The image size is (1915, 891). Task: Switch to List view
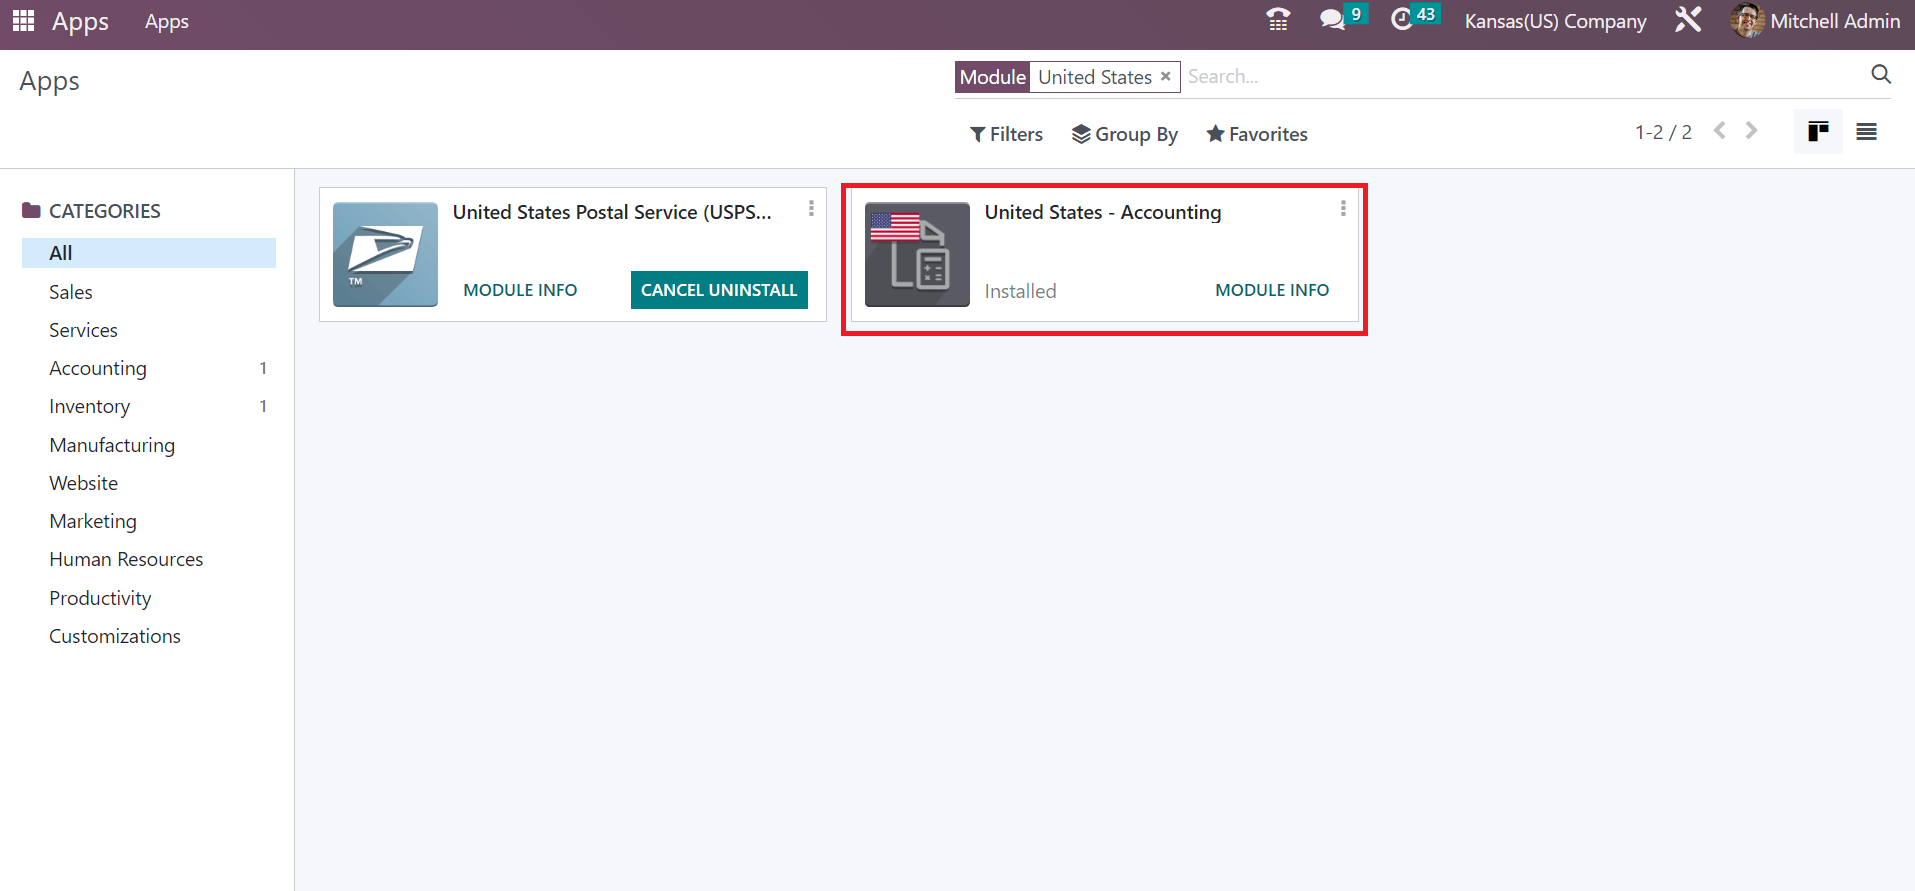tap(1866, 131)
